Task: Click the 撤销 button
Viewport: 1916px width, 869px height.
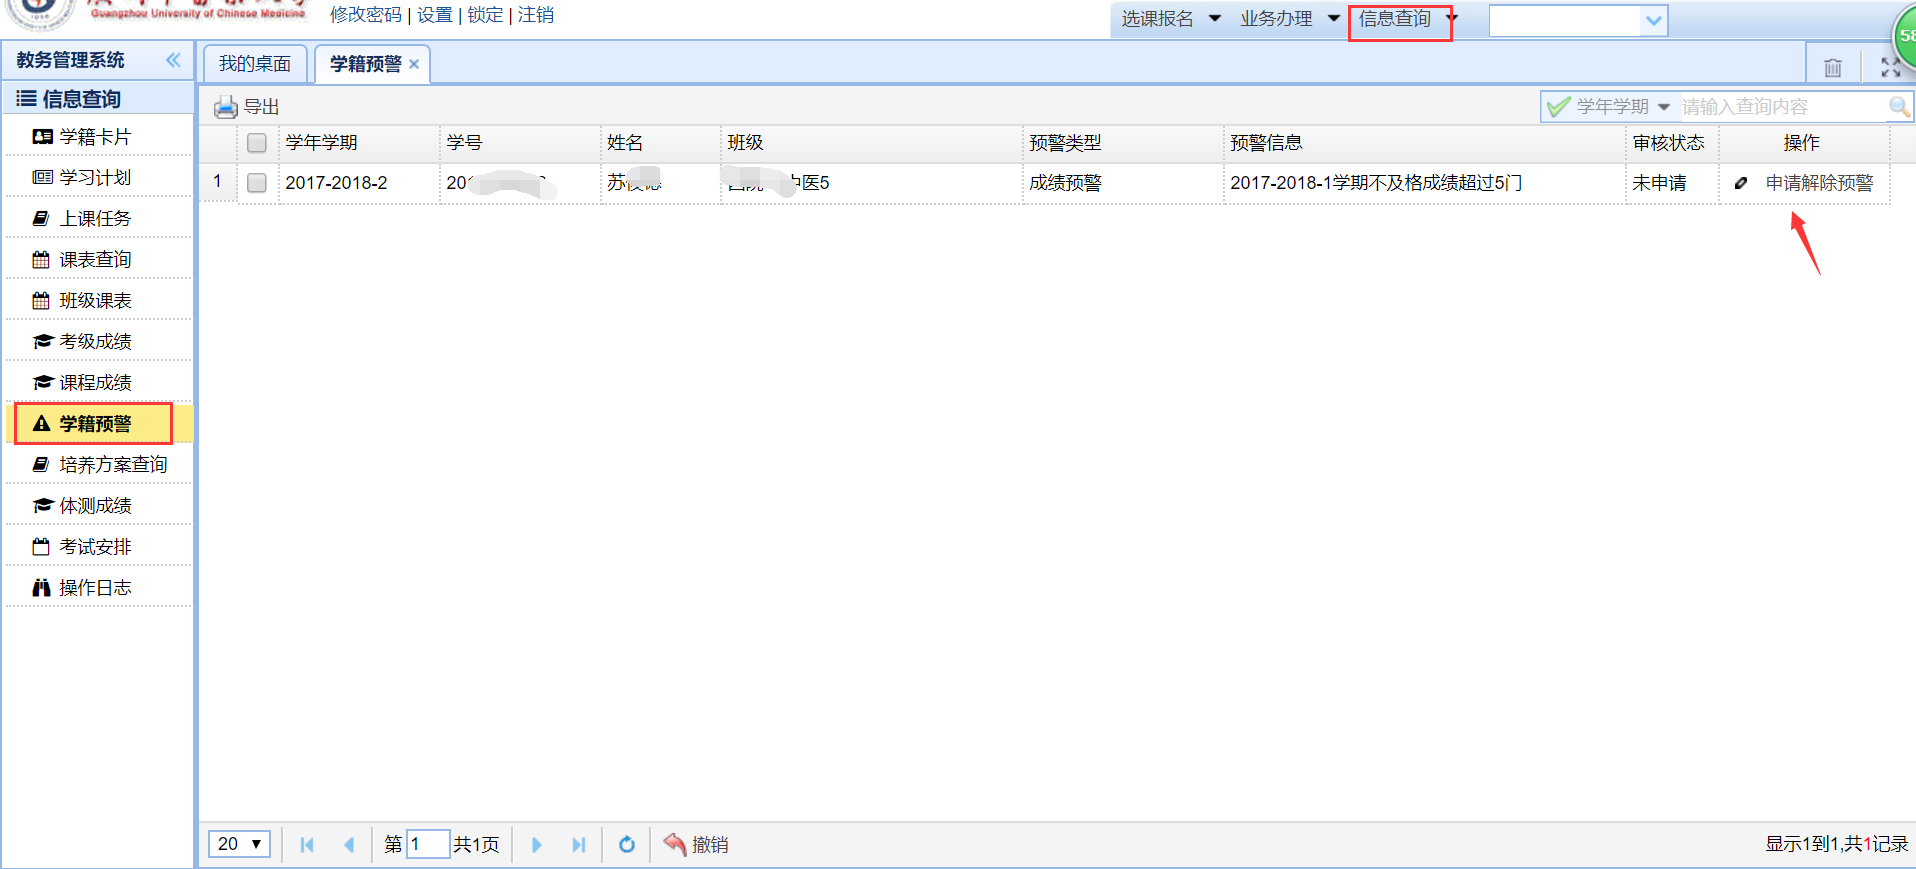Action: tap(697, 845)
